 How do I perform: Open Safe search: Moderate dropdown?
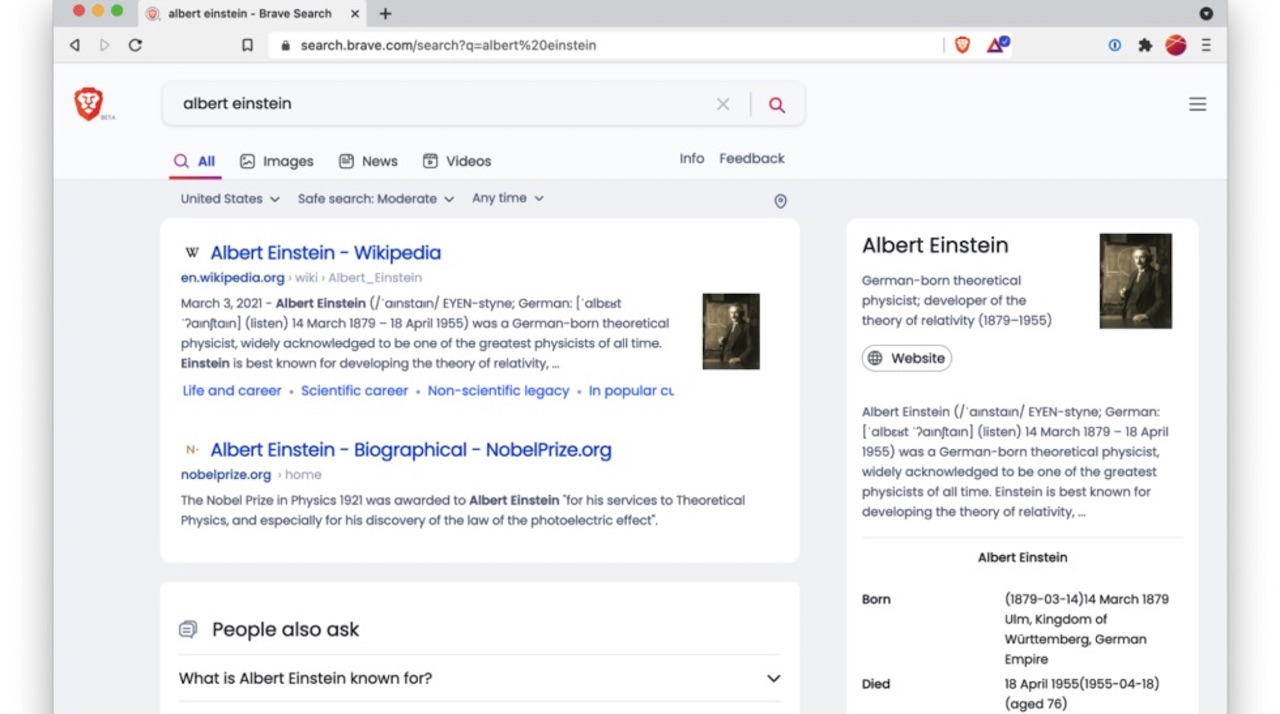[x=376, y=199]
